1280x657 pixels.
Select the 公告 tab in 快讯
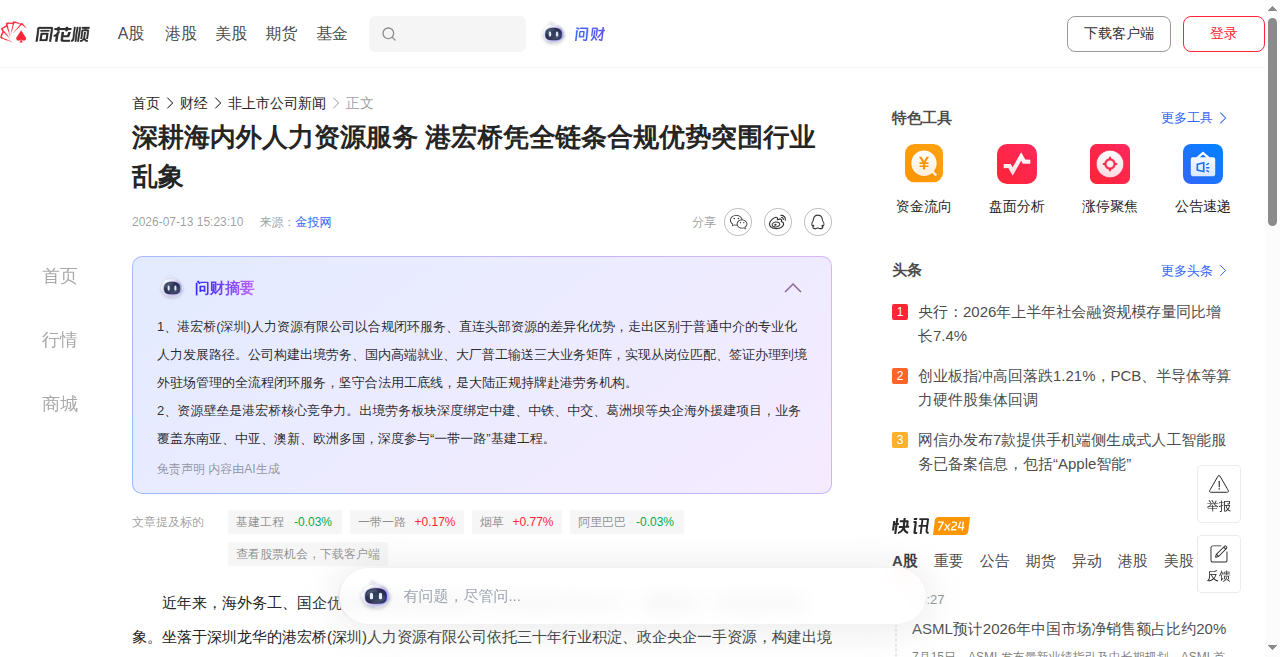[x=995, y=561]
